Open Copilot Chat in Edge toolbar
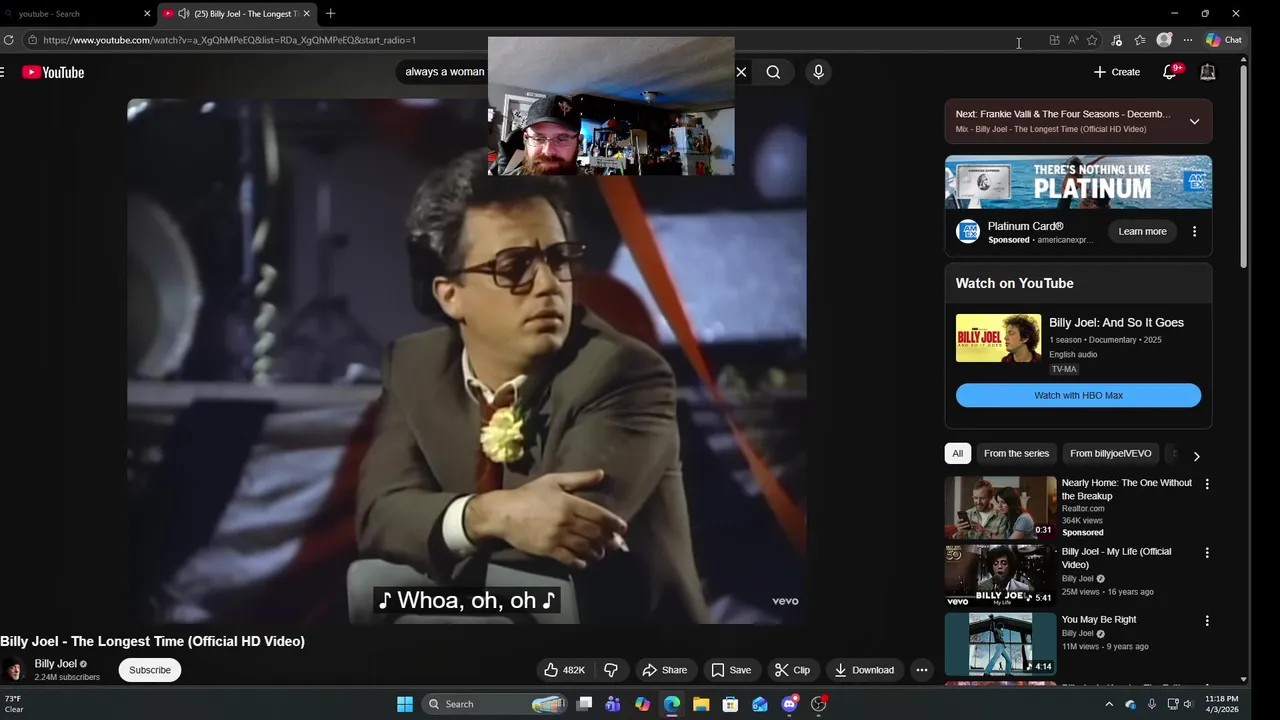 [x=1224, y=40]
